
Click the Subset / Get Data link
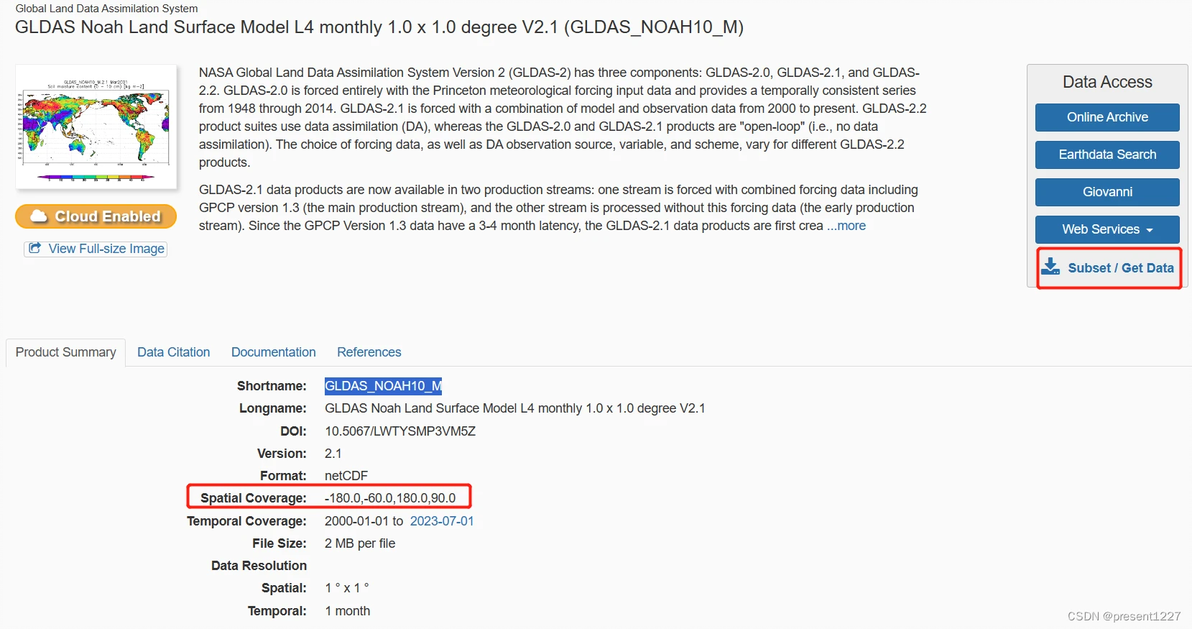pyautogui.click(x=1120, y=268)
